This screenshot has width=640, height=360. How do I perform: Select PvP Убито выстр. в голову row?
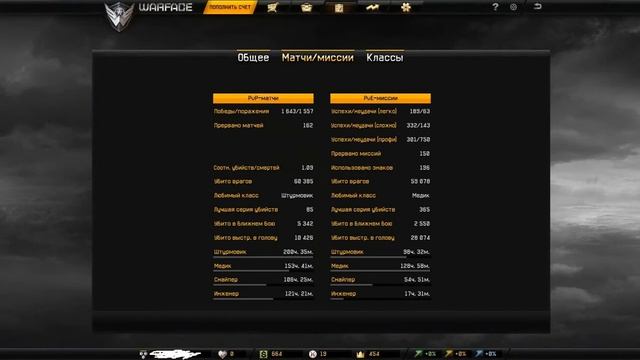click(263, 238)
